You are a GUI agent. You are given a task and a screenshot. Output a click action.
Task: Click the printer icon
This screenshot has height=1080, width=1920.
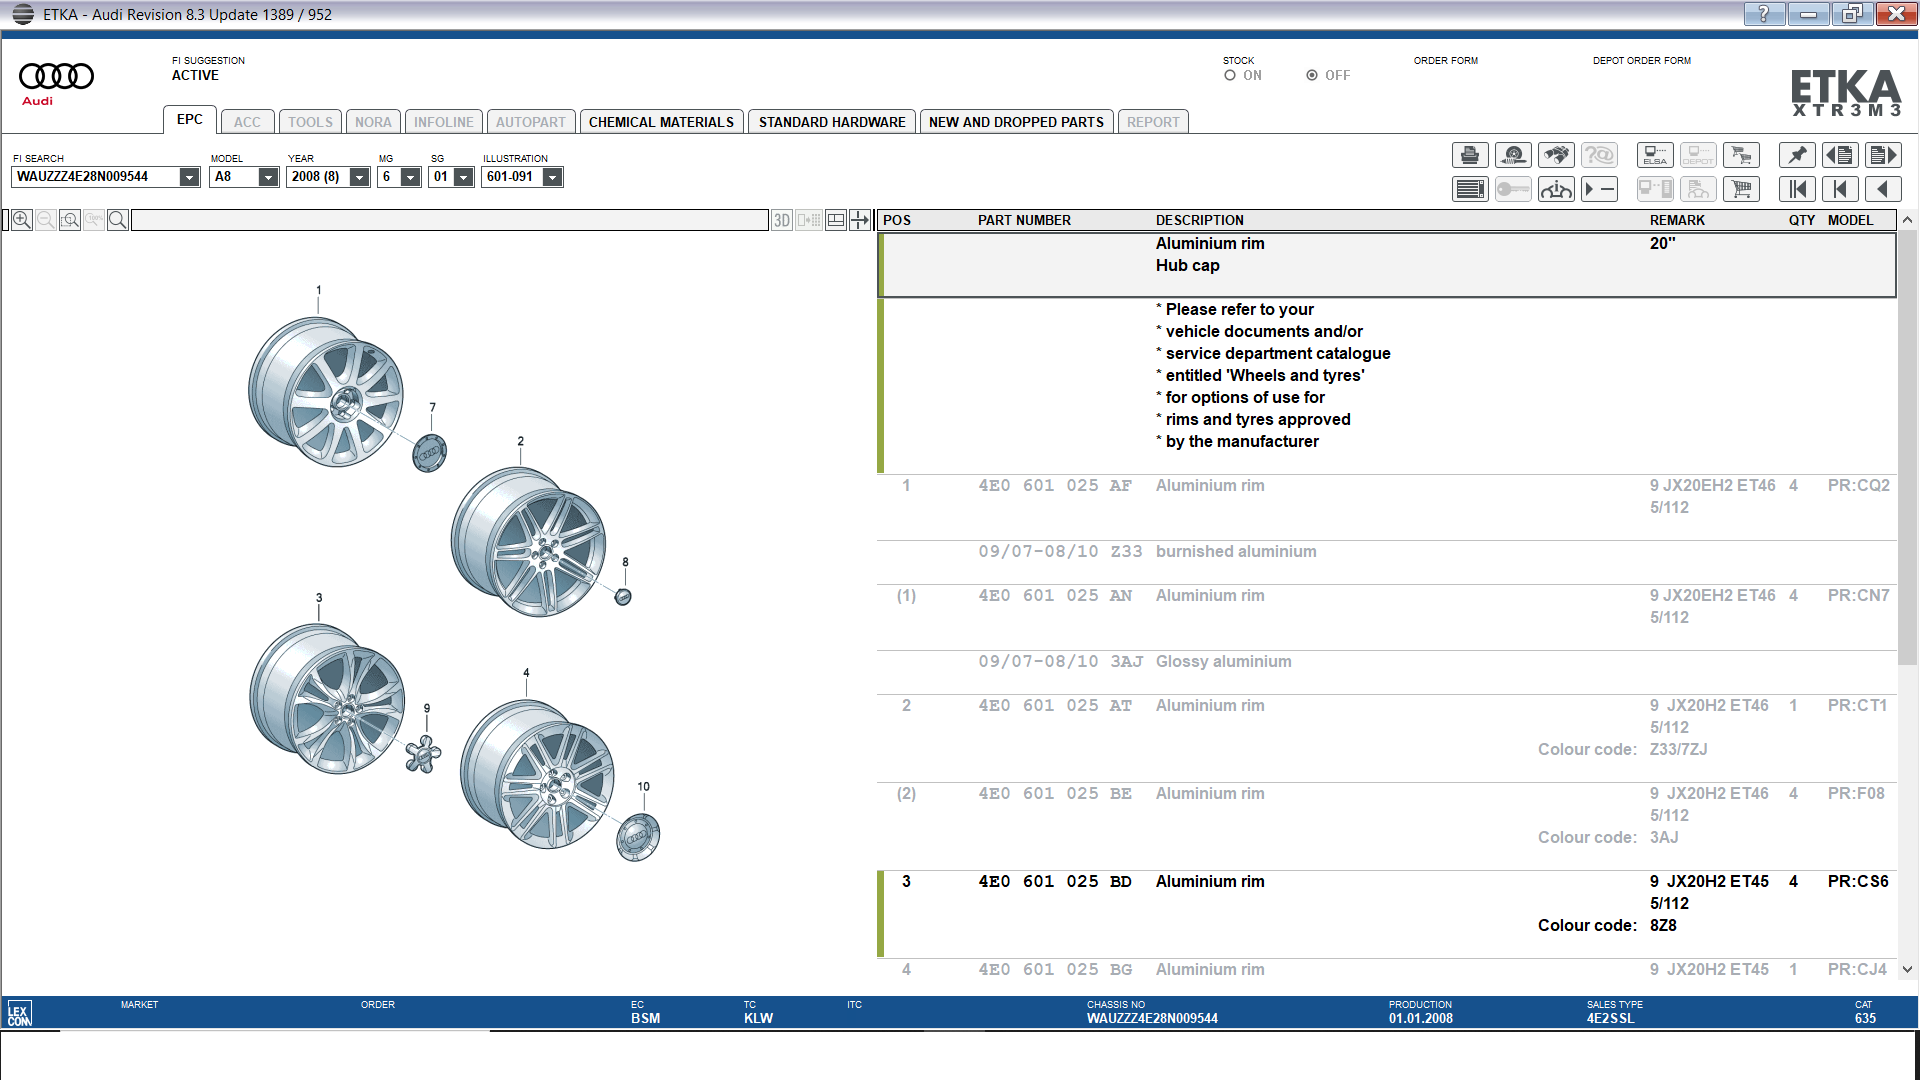[x=1470, y=155]
